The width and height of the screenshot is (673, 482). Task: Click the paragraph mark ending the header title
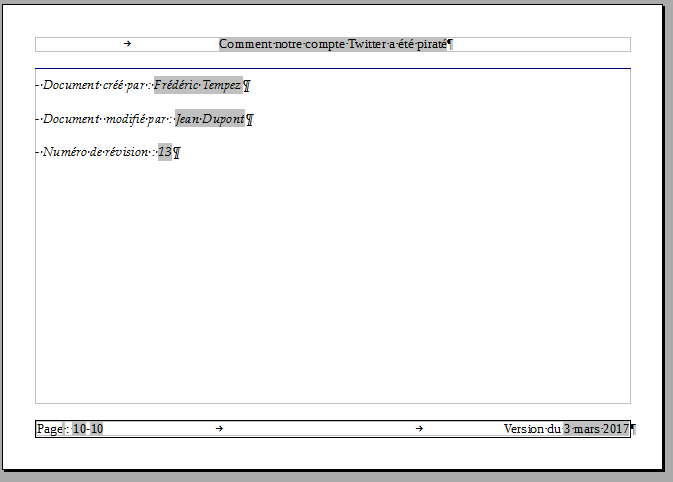450,44
